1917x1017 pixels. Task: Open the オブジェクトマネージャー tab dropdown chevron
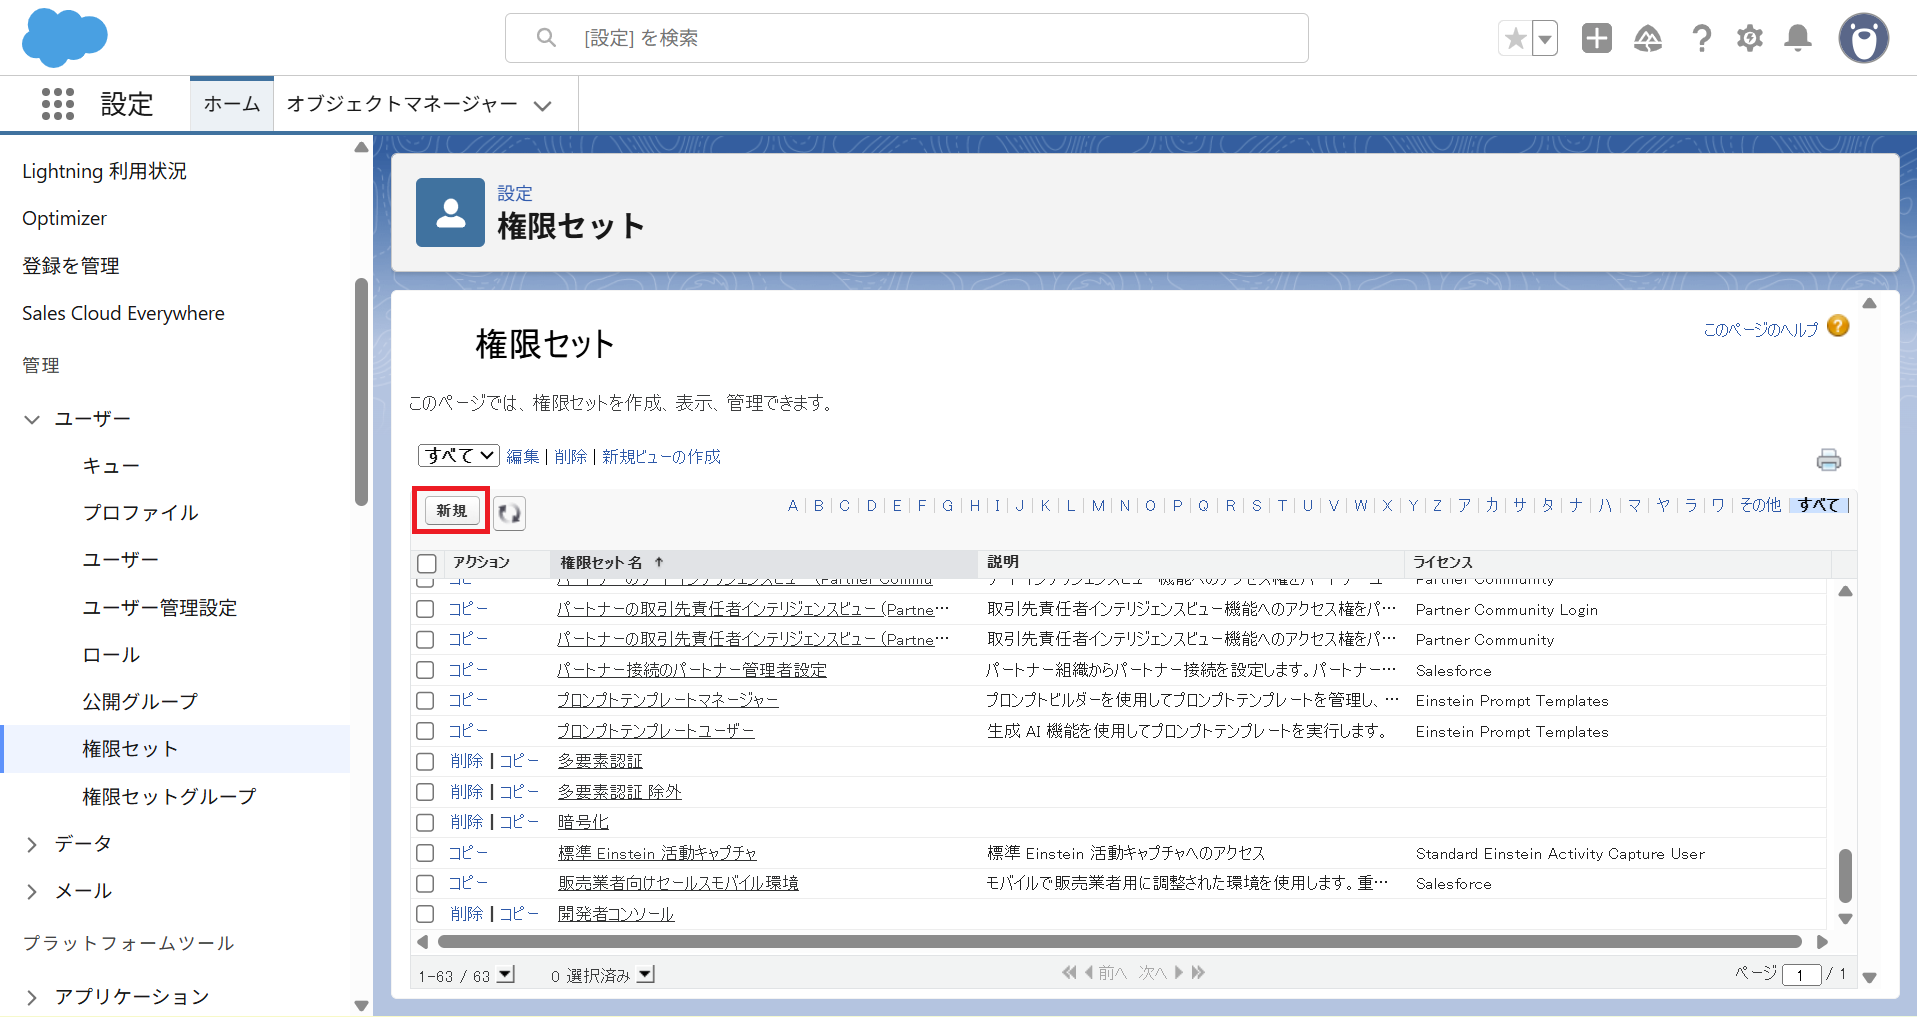click(543, 105)
